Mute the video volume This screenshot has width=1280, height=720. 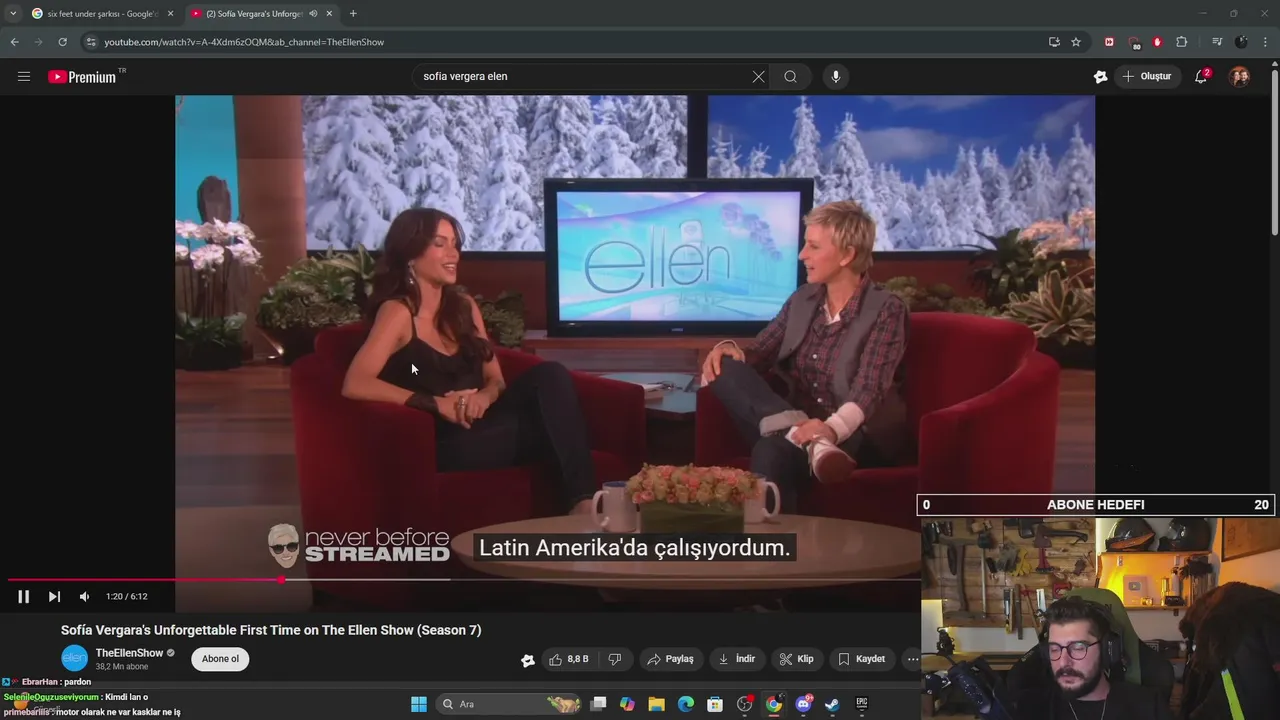(x=85, y=596)
